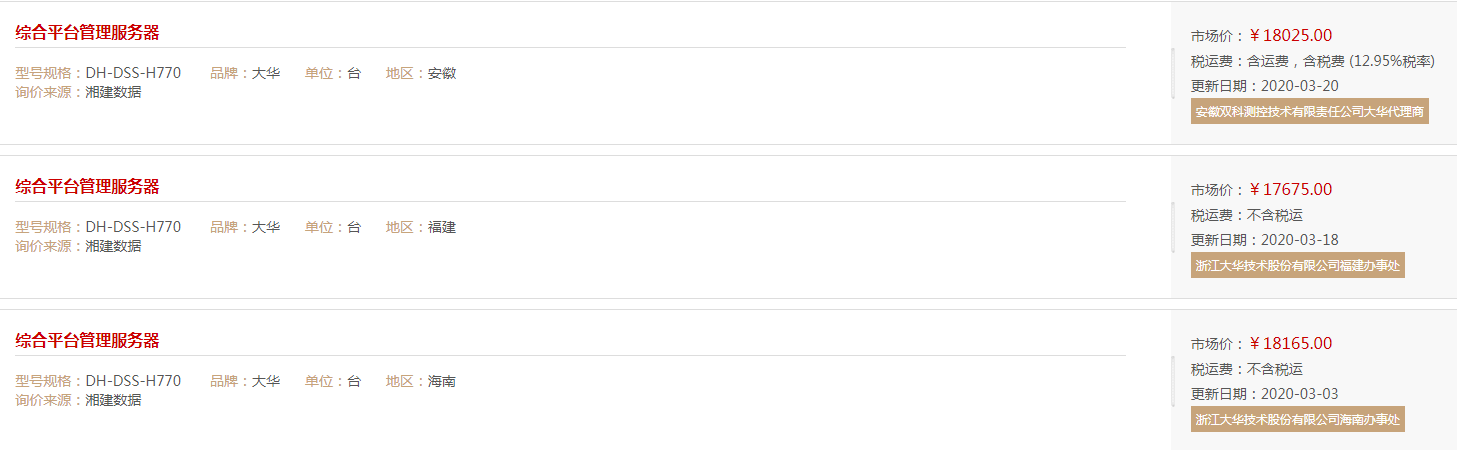The height and width of the screenshot is (450, 1457).
Task: Click 不含税运 in the Hainan price panel
Action: point(1275,369)
